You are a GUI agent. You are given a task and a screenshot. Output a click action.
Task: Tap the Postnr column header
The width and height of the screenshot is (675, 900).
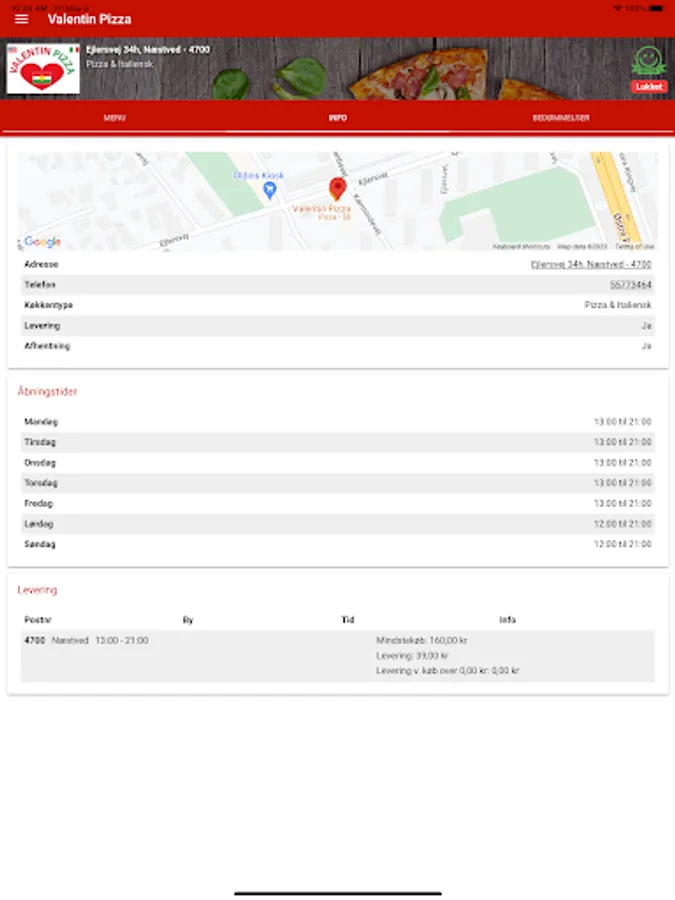pyautogui.click(x=38, y=620)
